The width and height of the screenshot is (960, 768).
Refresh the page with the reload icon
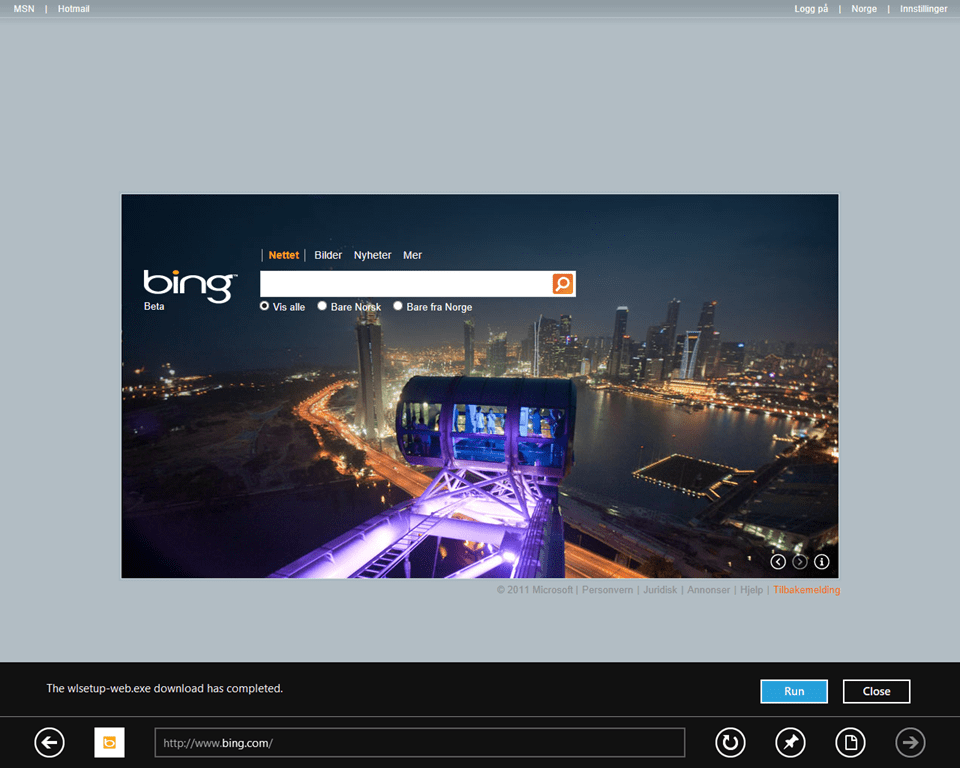(730, 743)
